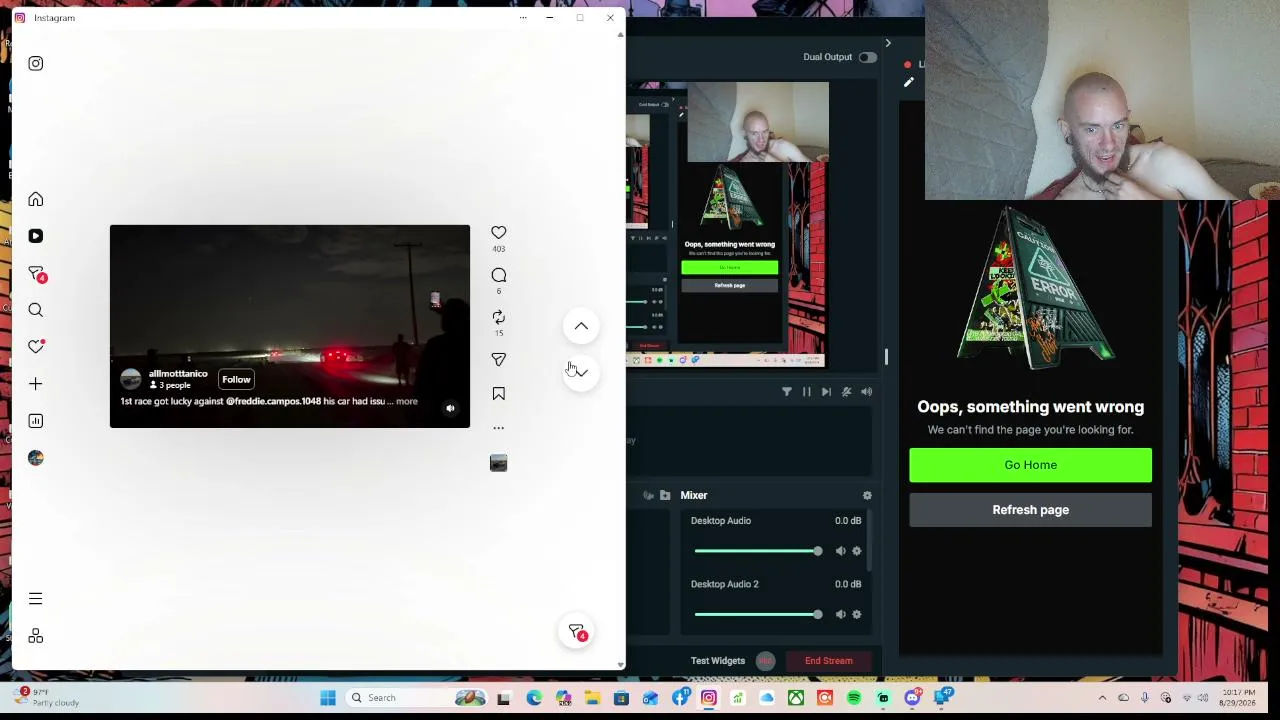Open the @freddie.campos.1048 mention
The image size is (1280, 720).
tap(273, 402)
